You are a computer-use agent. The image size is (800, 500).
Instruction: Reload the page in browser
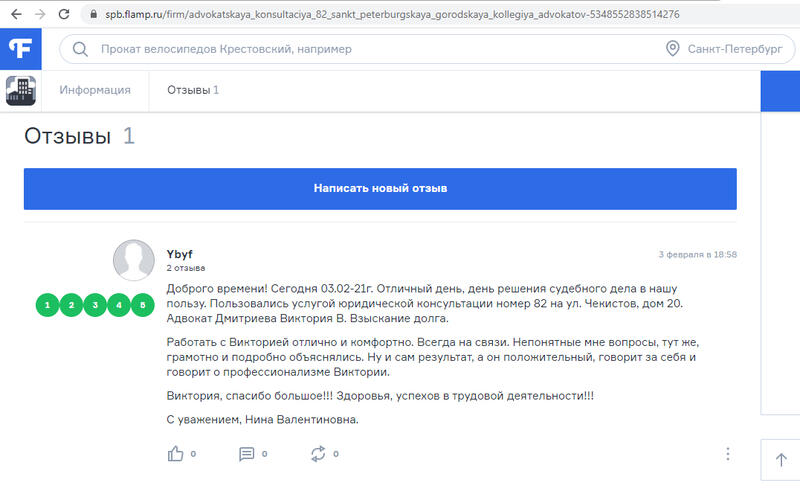(x=64, y=15)
